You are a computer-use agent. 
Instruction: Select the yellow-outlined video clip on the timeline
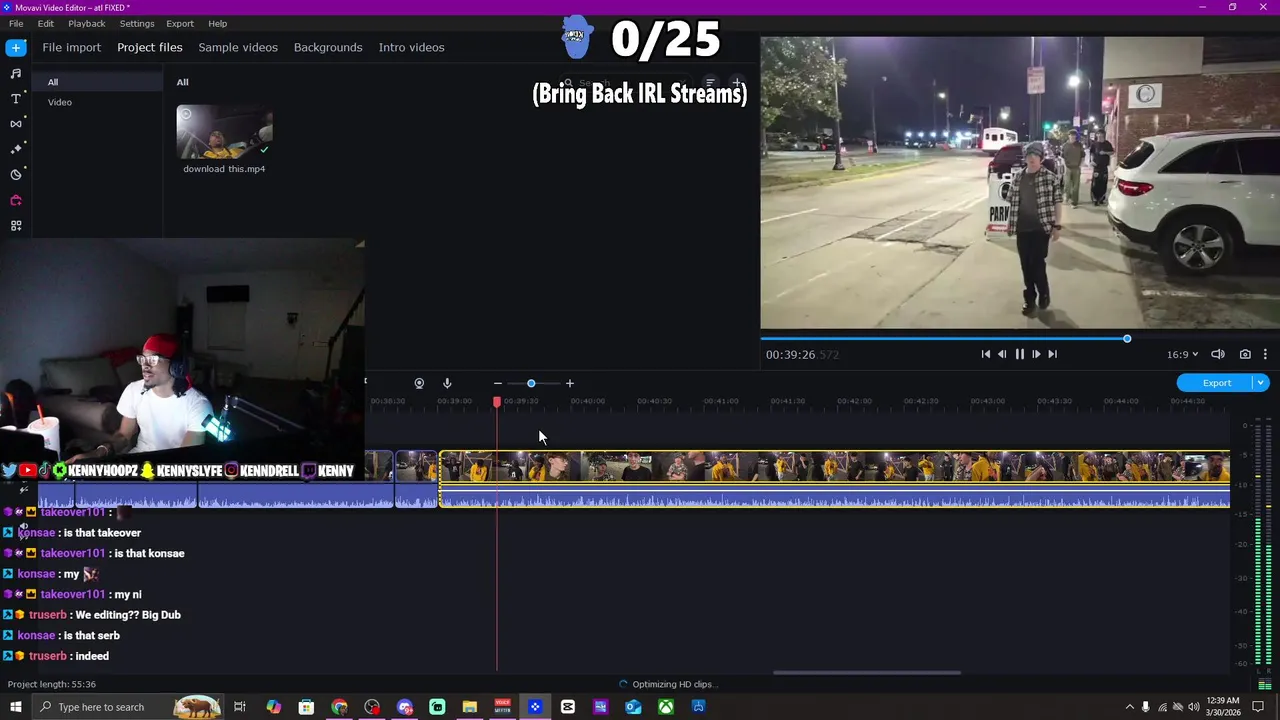point(834,479)
